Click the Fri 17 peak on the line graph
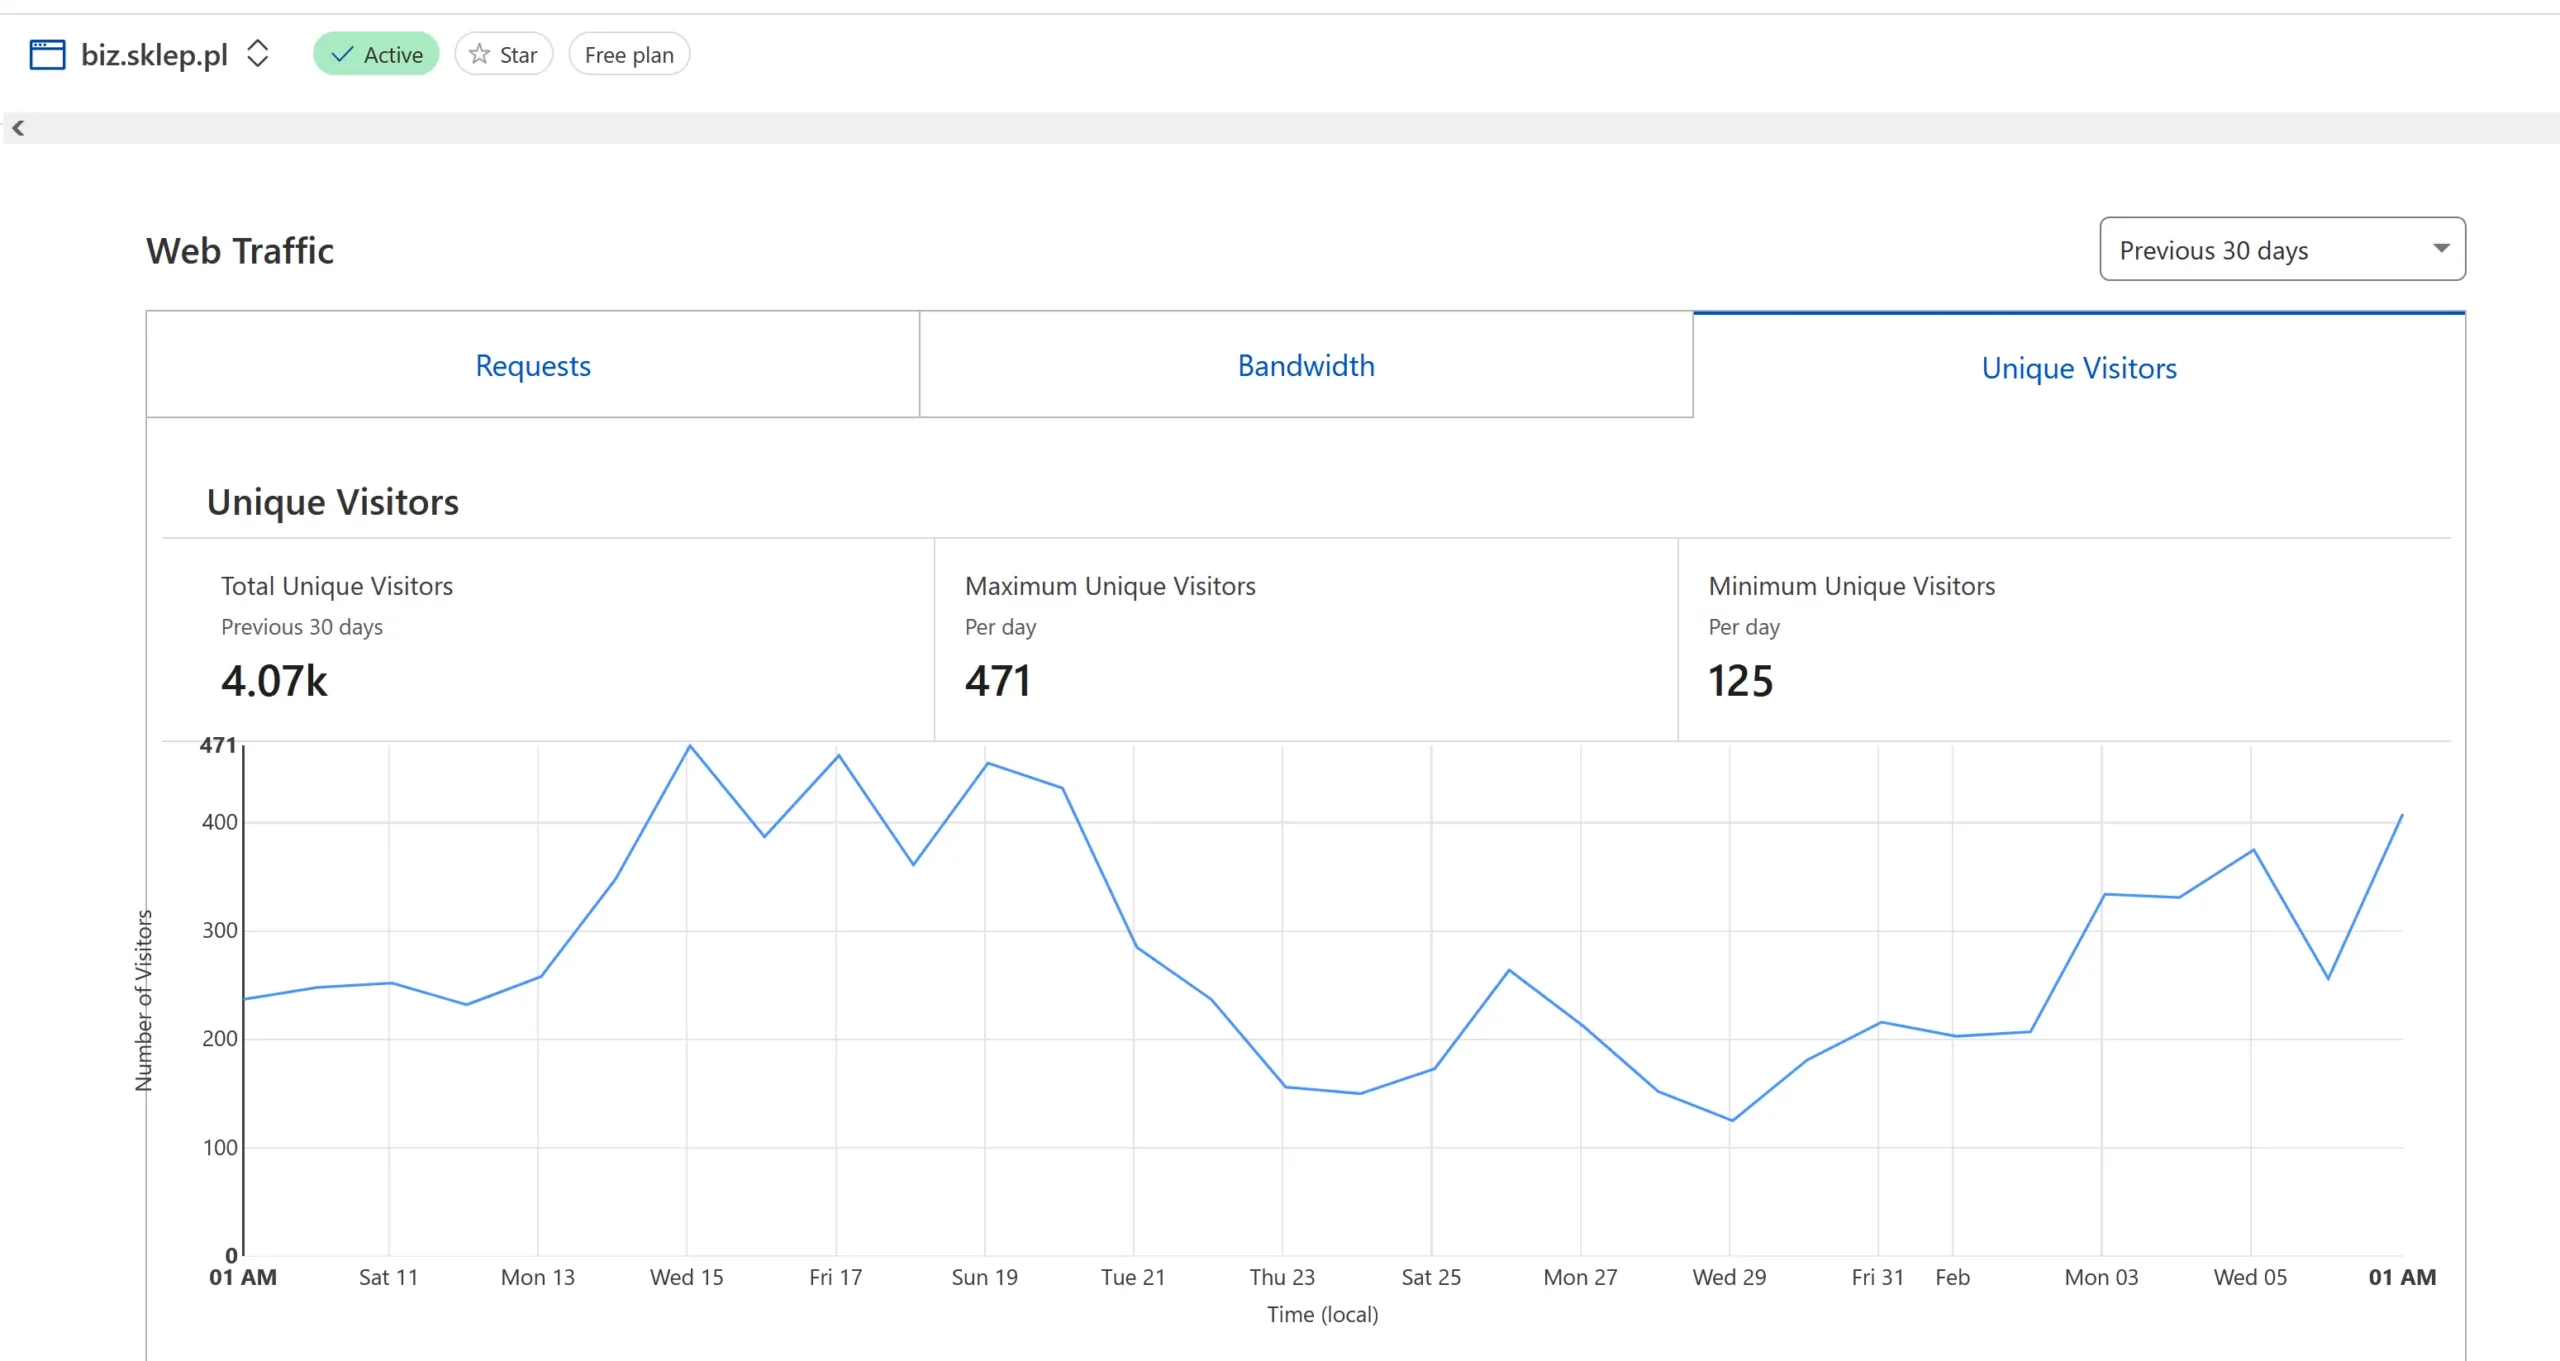Image resolution: width=2560 pixels, height=1361 pixels. [838, 756]
